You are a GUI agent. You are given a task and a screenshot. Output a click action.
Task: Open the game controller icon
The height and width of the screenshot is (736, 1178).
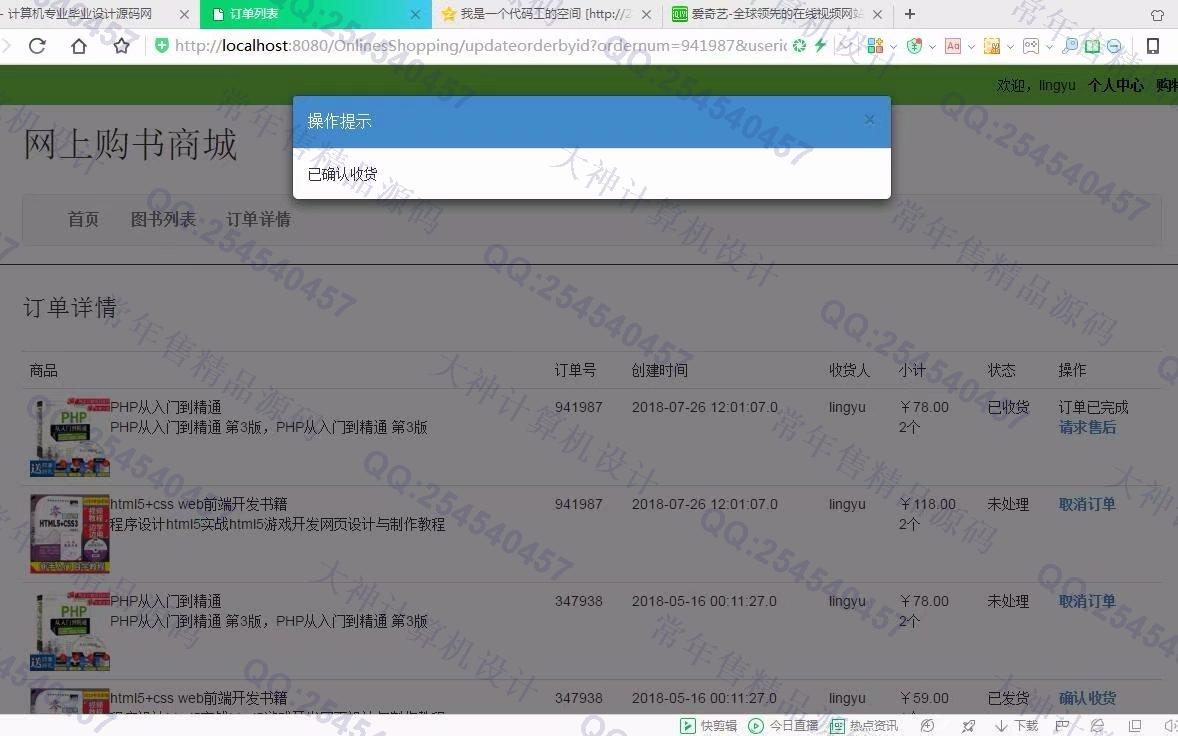click(1031, 46)
